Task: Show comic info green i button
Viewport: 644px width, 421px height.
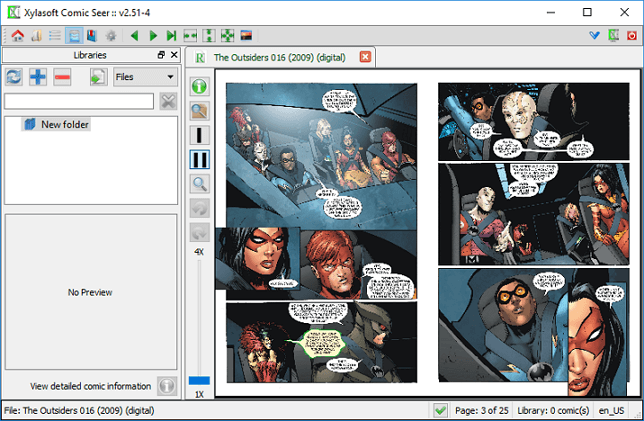Action: point(200,87)
